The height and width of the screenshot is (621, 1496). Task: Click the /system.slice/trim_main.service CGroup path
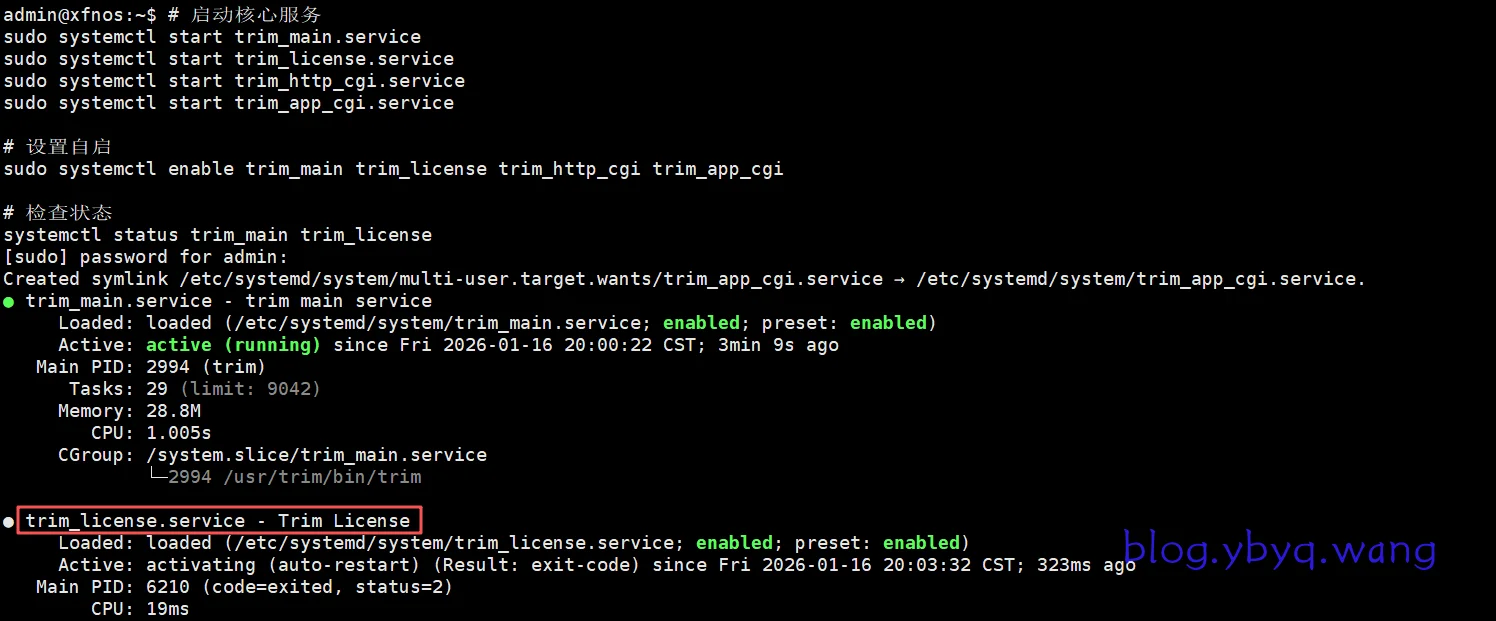pos(316,455)
